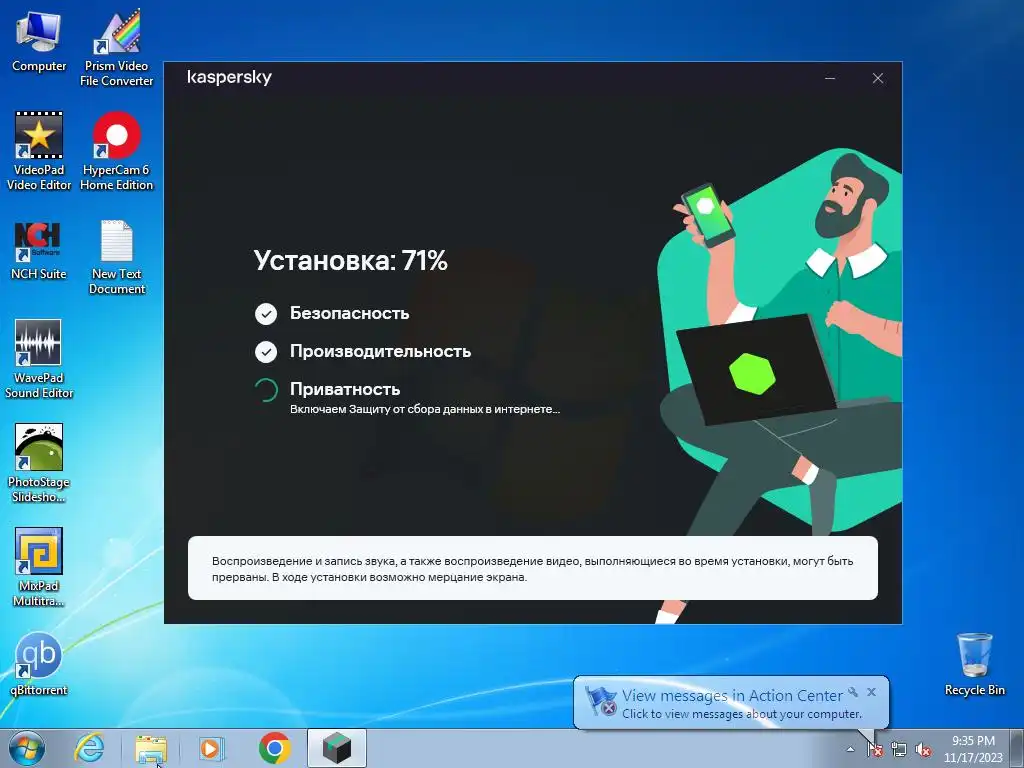The width and height of the screenshot is (1024, 768).
Task: Click the Включаем Защиту от сбора данных text
Action: coord(425,409)
